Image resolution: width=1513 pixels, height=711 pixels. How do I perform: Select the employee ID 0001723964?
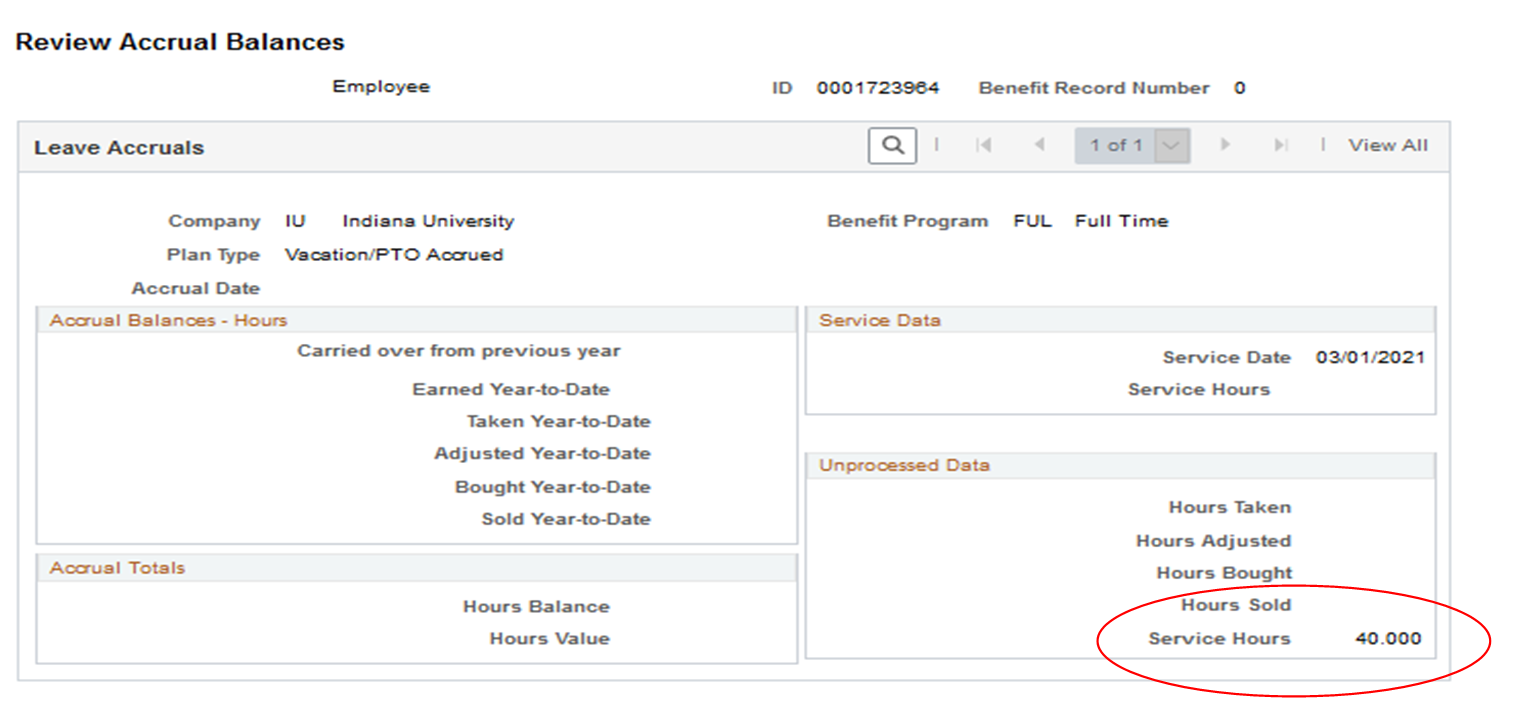[x=878, y=88]
